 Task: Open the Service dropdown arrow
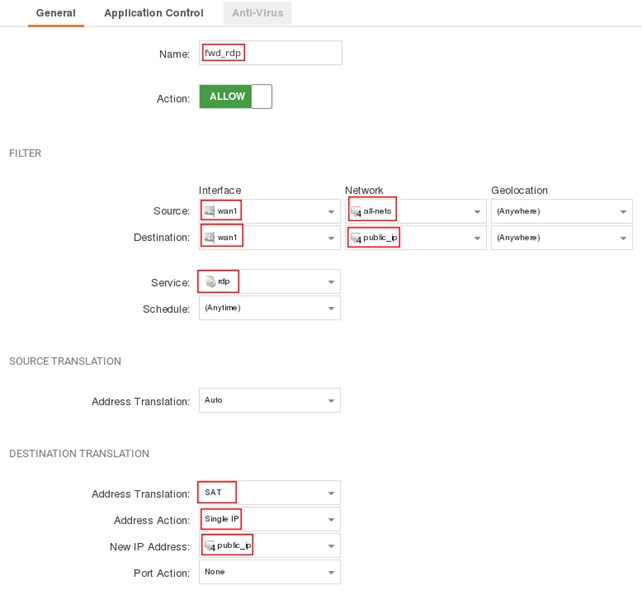click(331, 282)
